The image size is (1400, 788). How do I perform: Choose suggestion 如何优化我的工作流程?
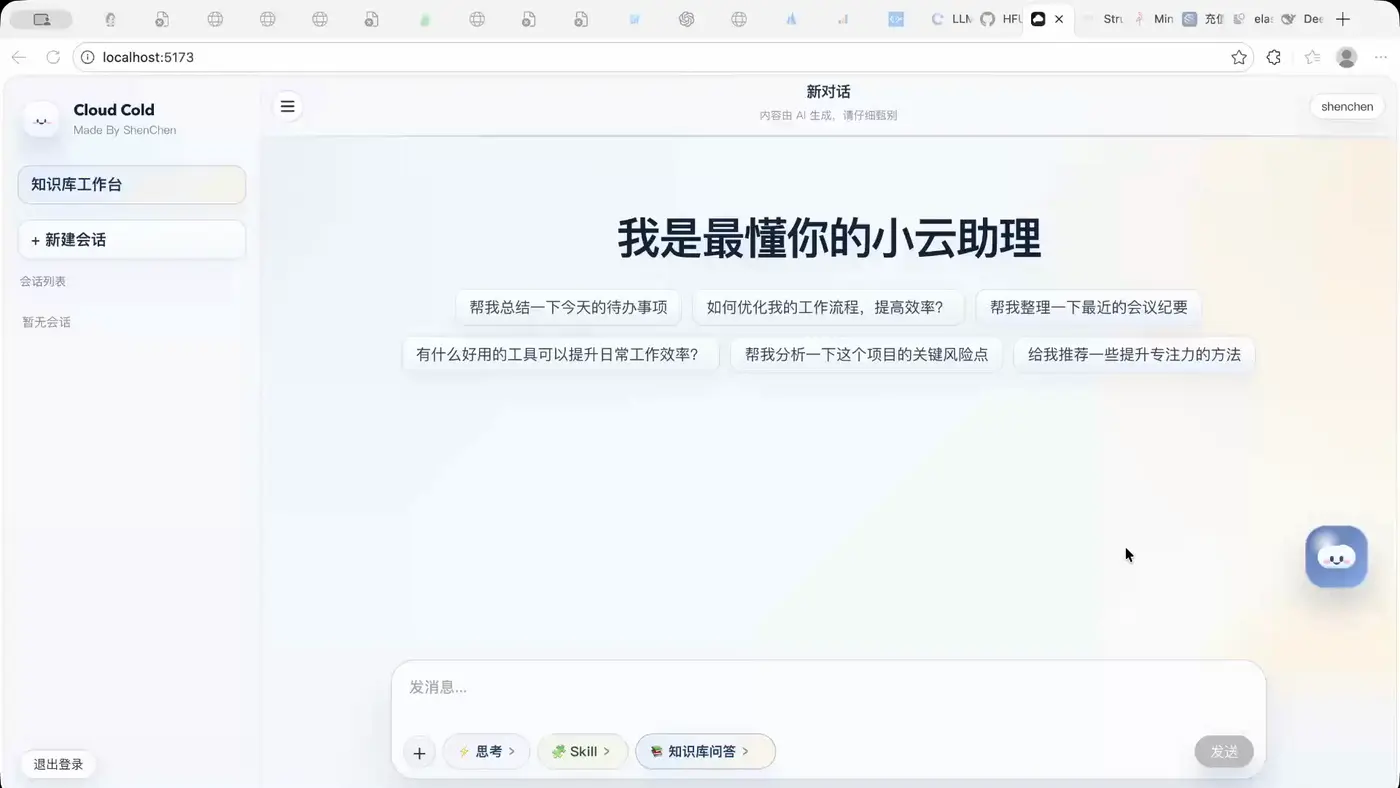tap(827, 308)
